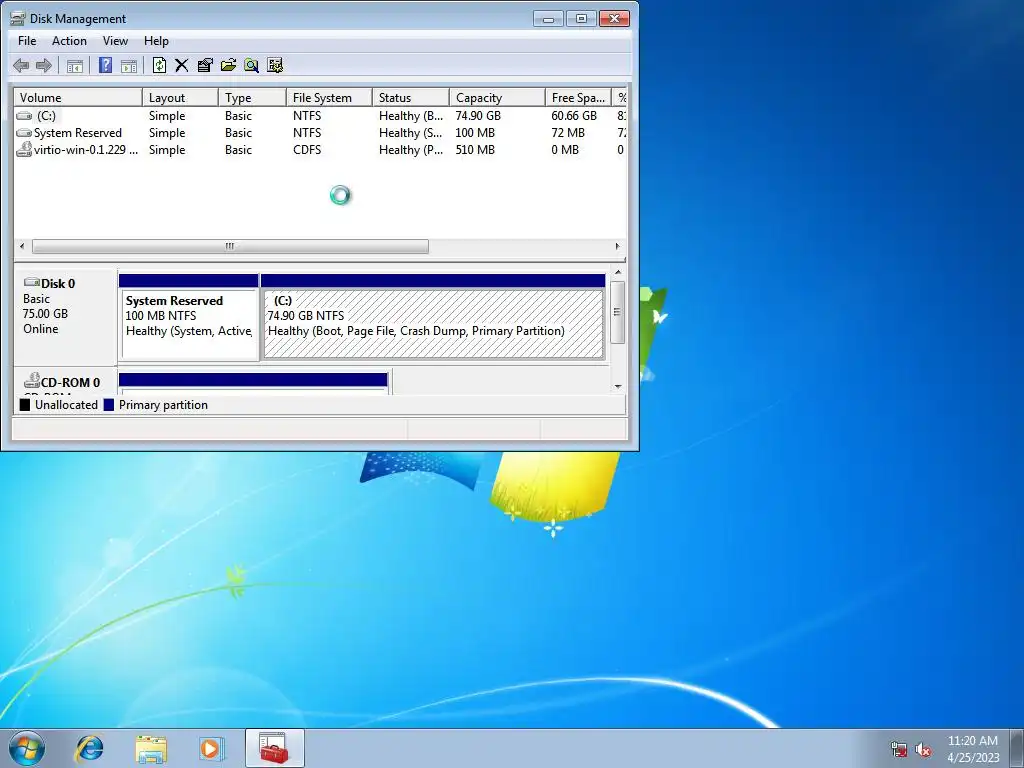The image size is (1024, 768).
Task: Click the 60.66 GB free space cell
Action: (x=574, y=116)
